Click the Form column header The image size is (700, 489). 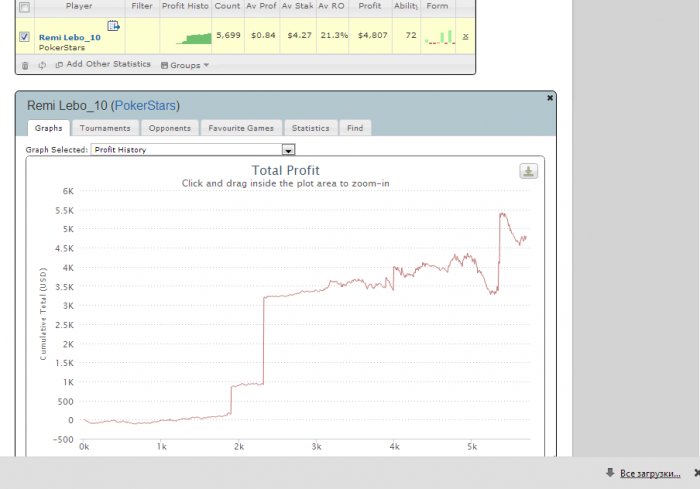coord(437,6)
